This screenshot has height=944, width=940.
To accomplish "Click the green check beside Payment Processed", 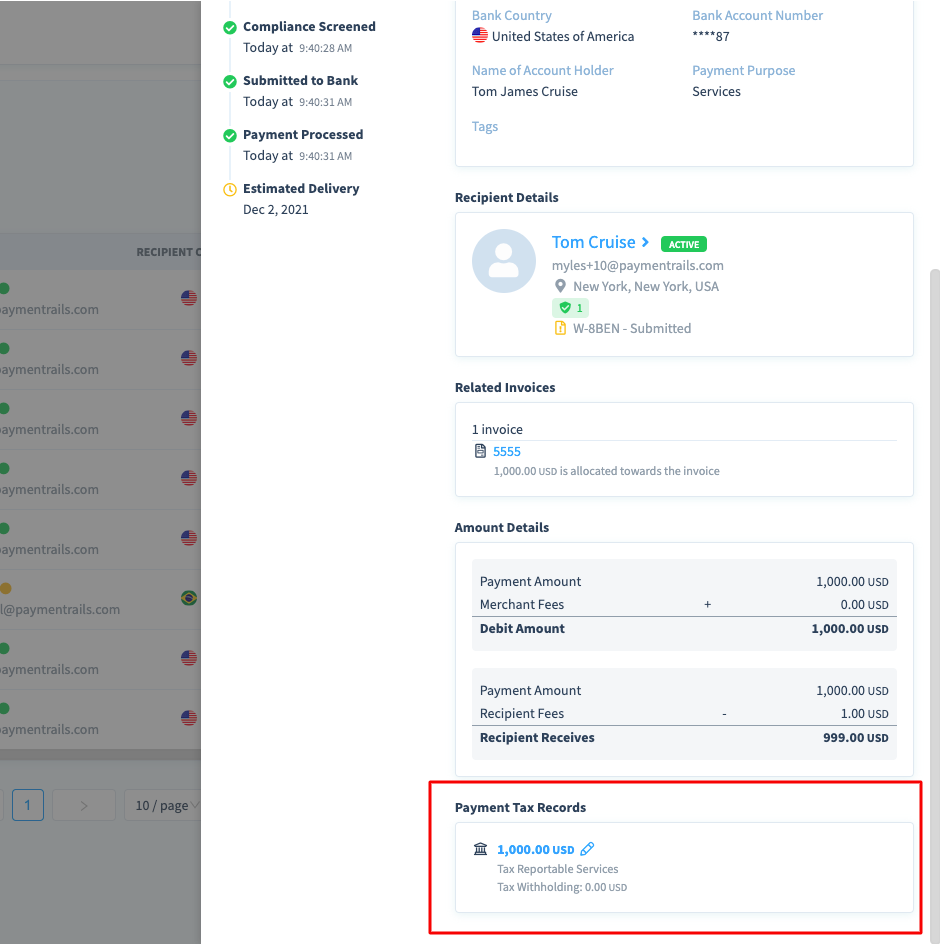I will tap(230, 135).
